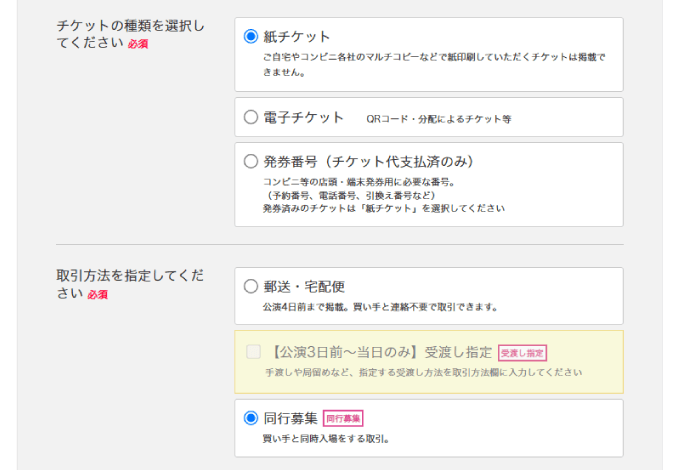Check the 【公演3日前〜当日のみ】受渡し指定 checkbox
This screenshot has width=680, height=470.
[253, 352]
